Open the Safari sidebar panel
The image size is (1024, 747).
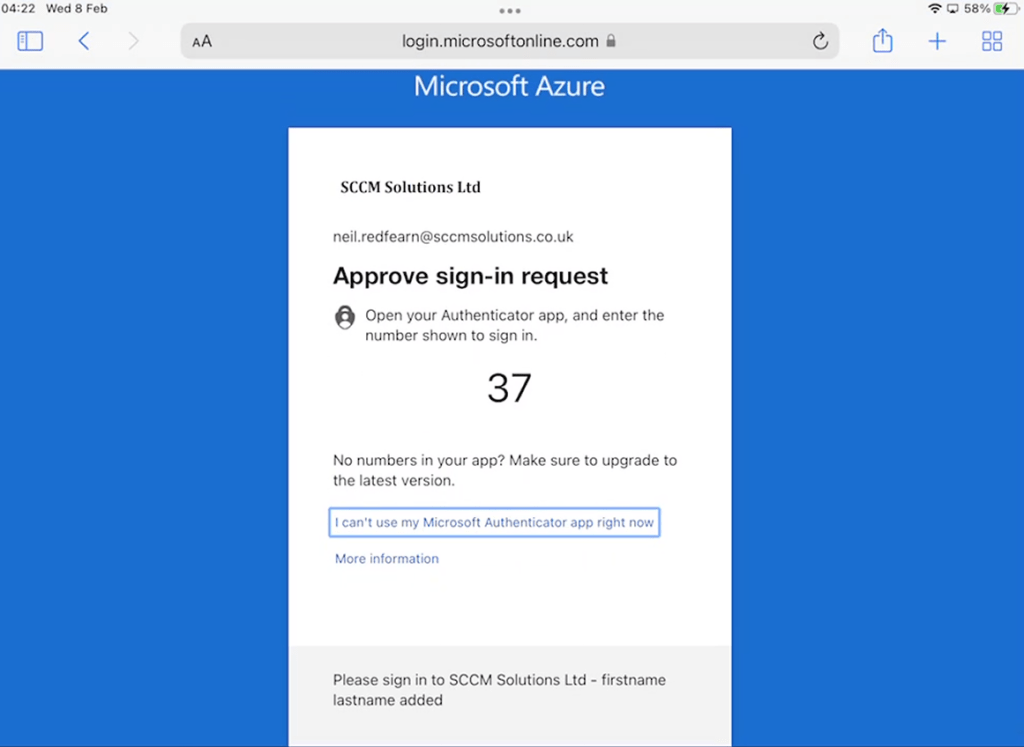click(x=30, y=41)
